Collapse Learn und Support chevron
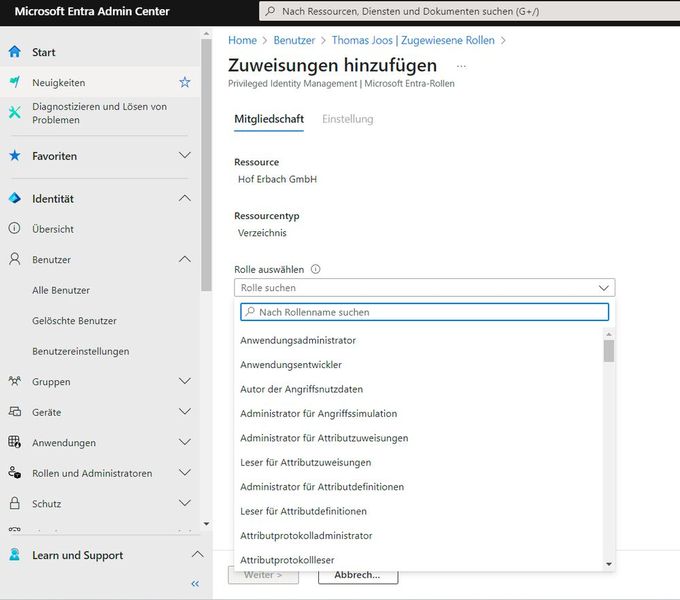Screen dimensions: 680x600 [x=197, y=554]
